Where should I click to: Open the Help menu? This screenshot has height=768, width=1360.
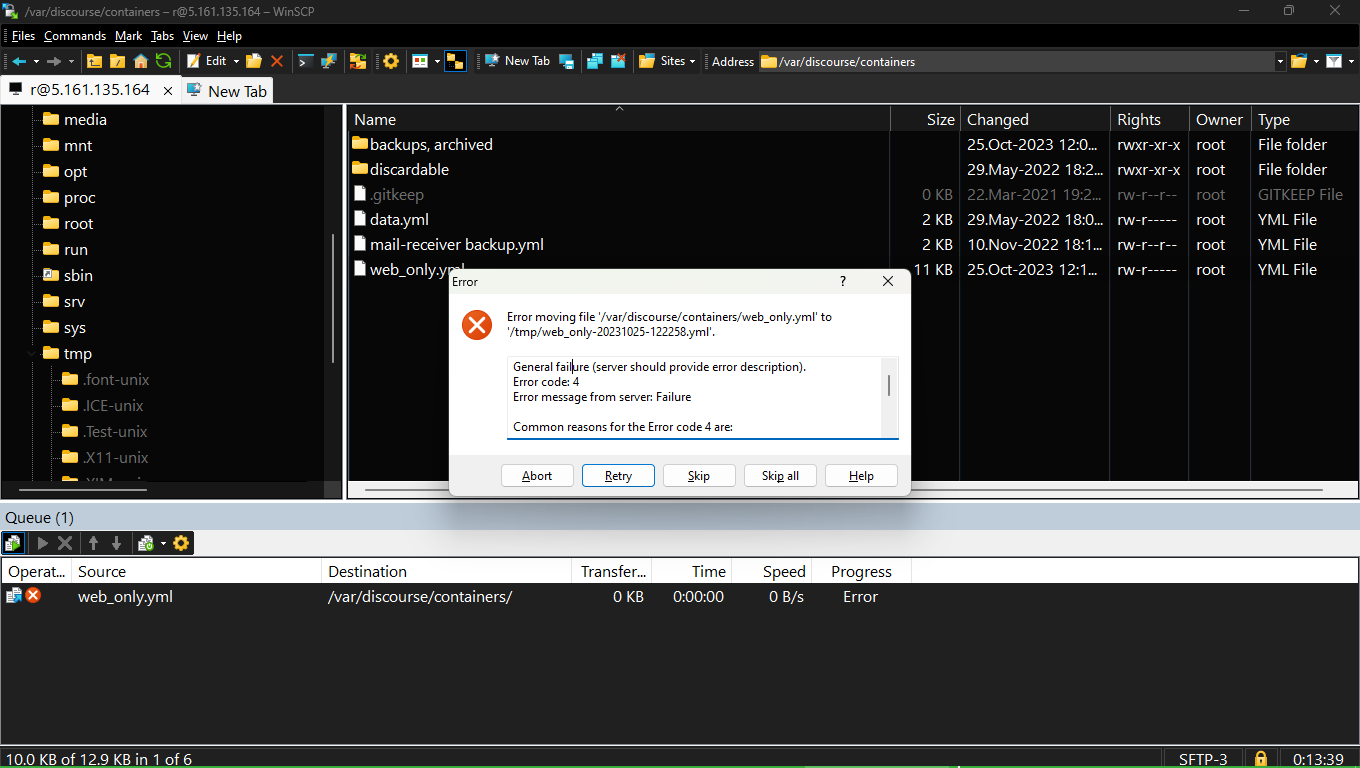pyautogui.click(x=229, y=36)
